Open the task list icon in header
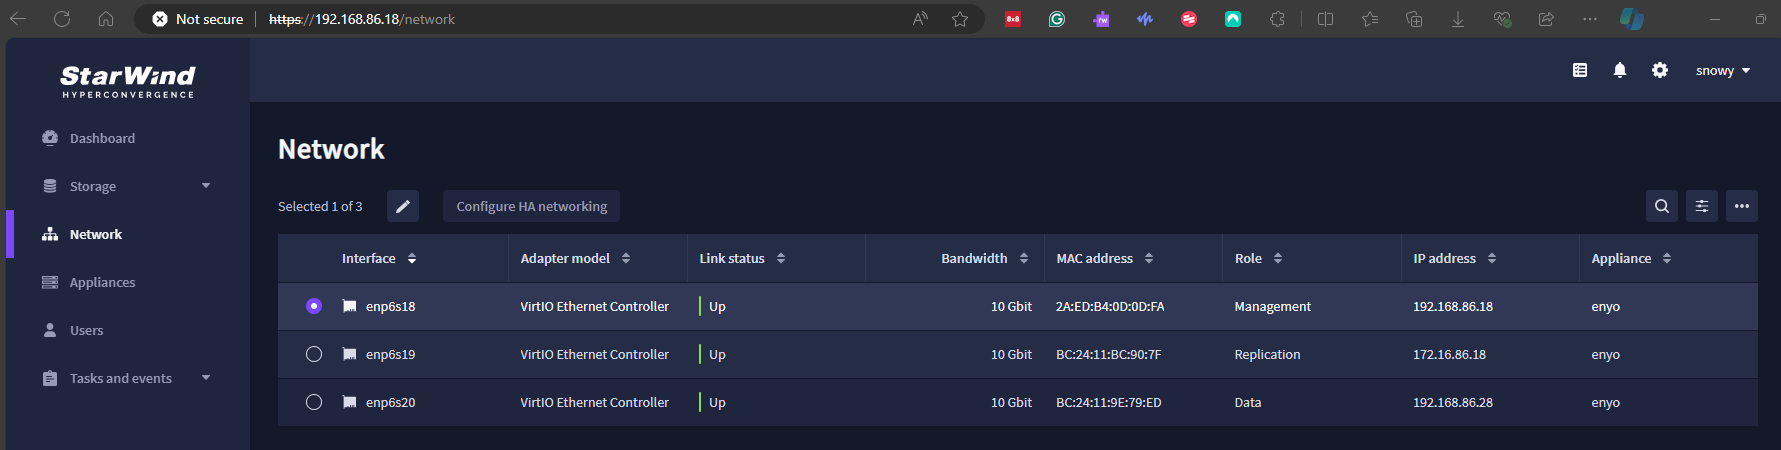 pos(1580,70)
